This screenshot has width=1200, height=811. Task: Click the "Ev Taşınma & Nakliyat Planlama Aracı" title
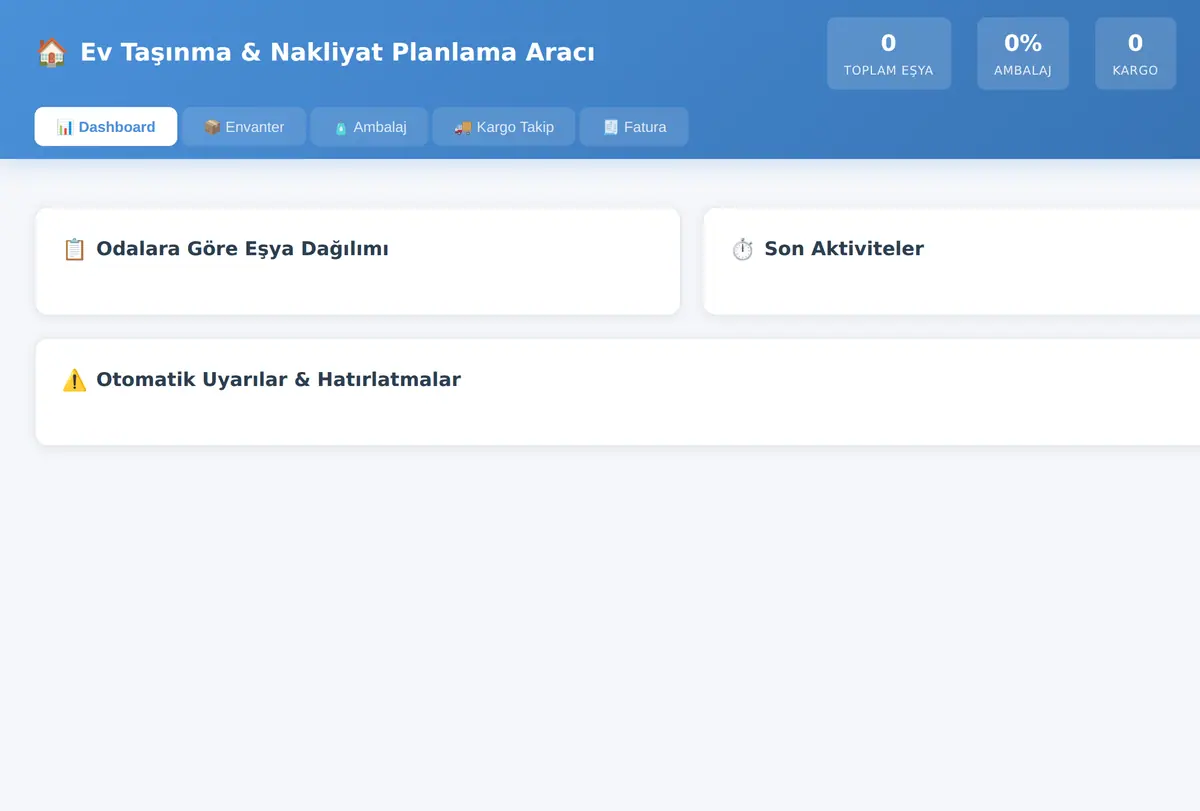click(x=338, y=52)
